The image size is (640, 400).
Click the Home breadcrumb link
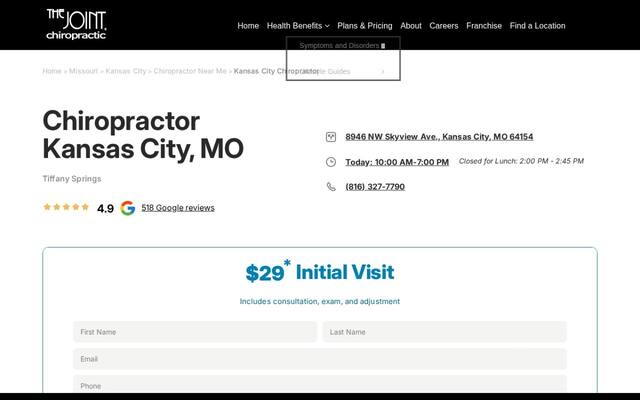(x=52, y=71)
